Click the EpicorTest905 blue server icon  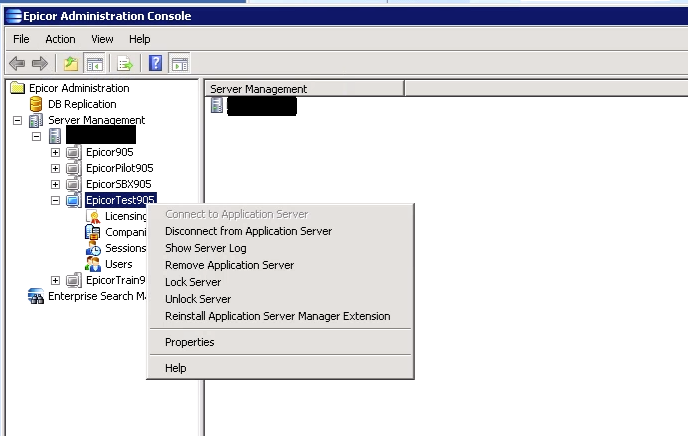pos(74,200)
